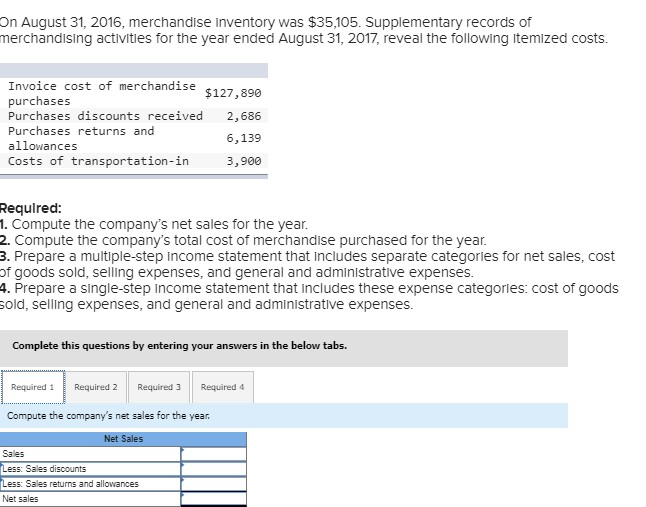Click the Net sales total input field
The image size is (646, 507).
pos(213,499)
